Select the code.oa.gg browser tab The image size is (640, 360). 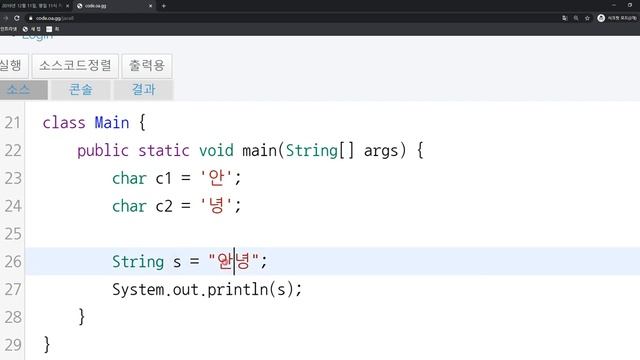click(x=115, y=6)
